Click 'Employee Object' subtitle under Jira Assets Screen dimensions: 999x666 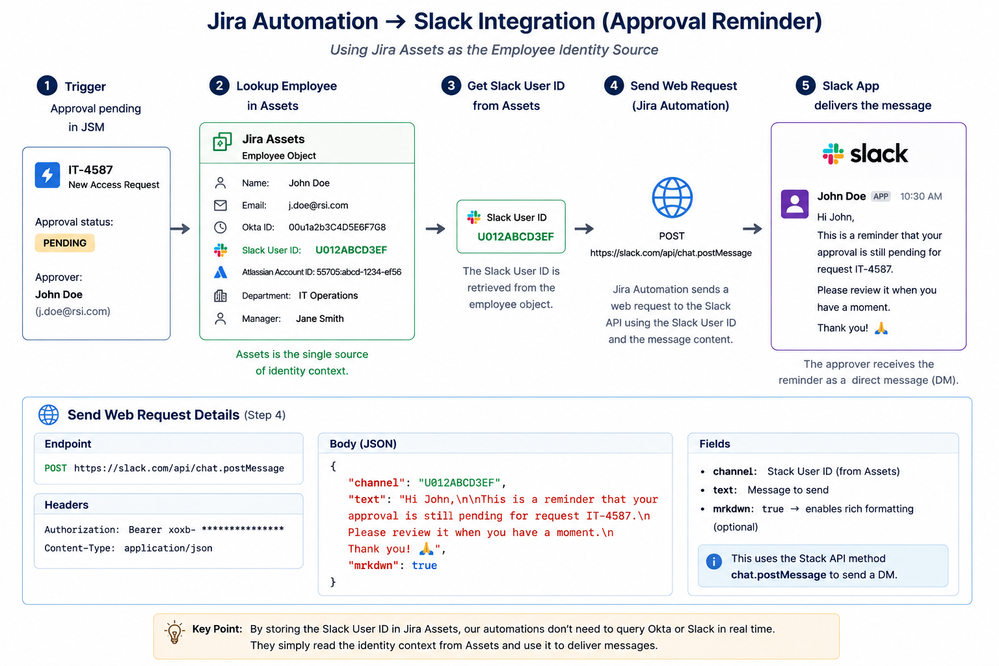279,156
